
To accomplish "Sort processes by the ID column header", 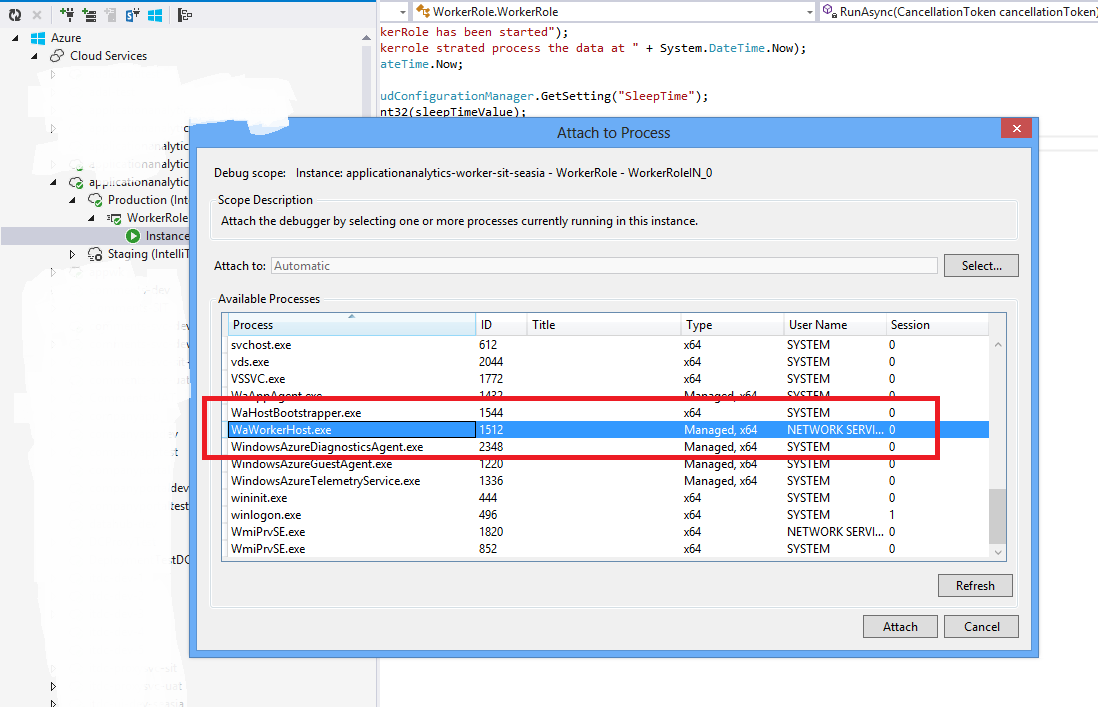I will coord(501,325).
